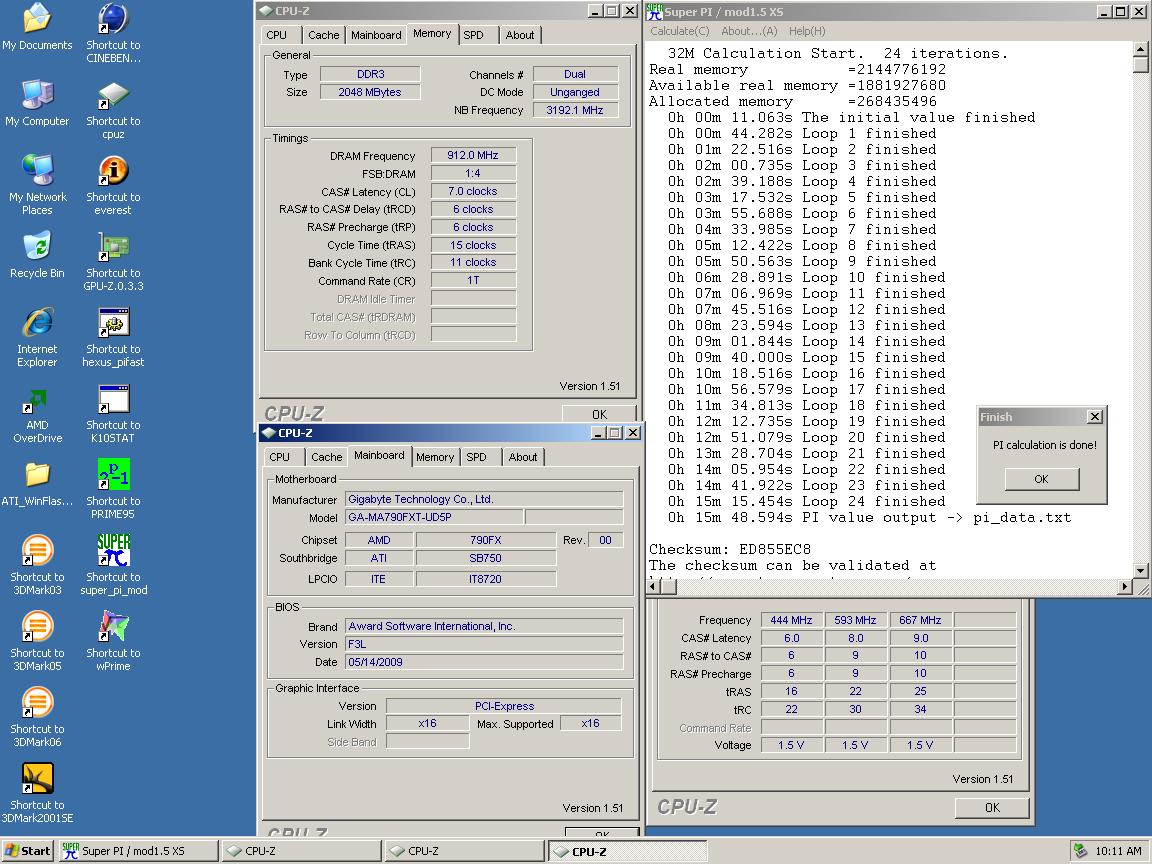Open Cache tab in Mainboard CPU-Z window
The image size is (1152, 864).
[x=327, y=457]
